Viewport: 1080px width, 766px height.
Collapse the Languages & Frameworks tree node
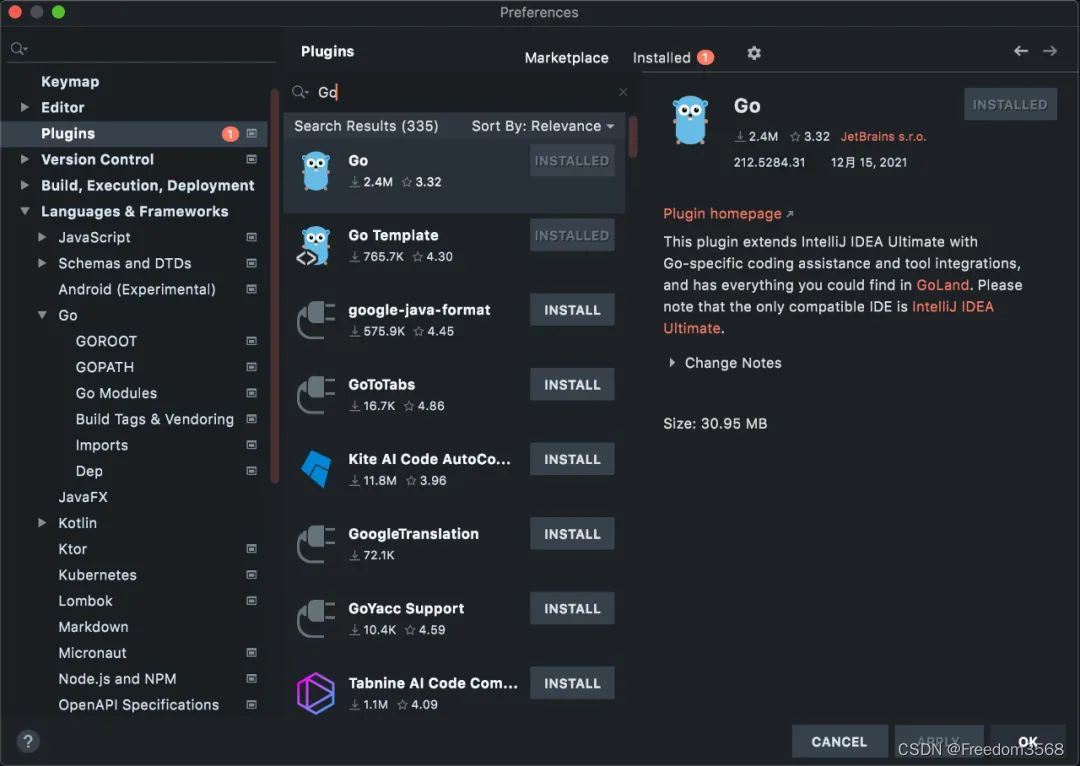[x=25, y=211]
